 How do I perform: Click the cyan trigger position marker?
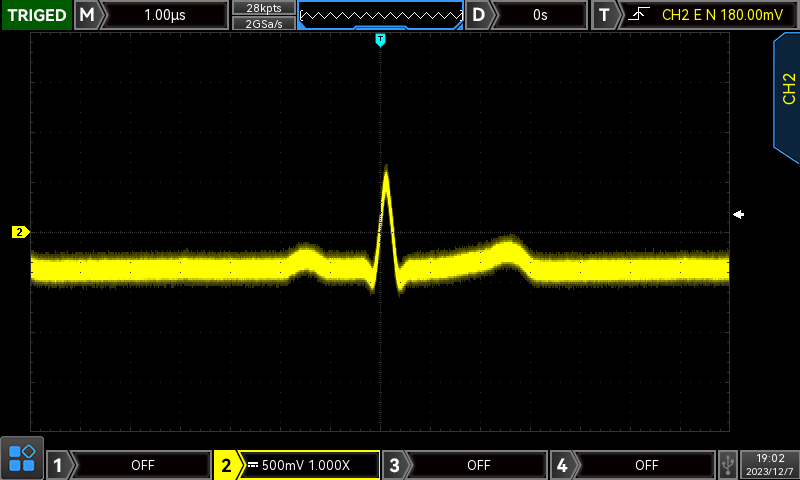coord(380,39)
